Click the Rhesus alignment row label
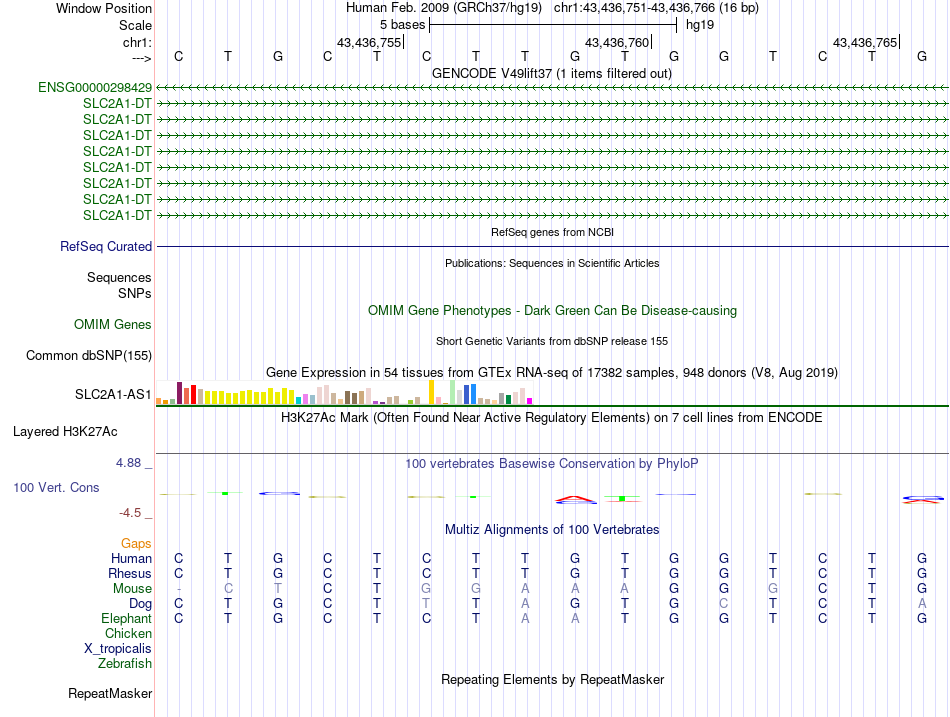 (130, 573)
